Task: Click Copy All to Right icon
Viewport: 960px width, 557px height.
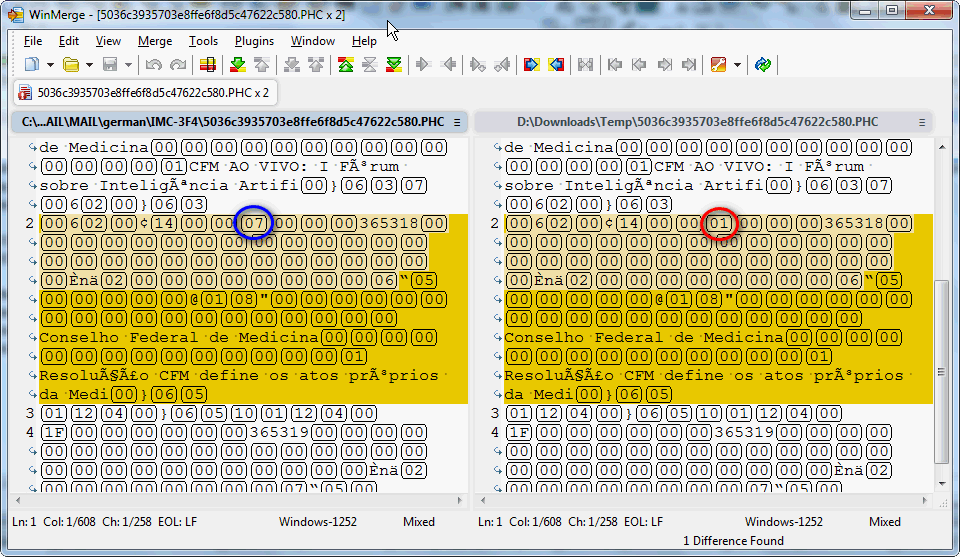Action: click(531, 65)
